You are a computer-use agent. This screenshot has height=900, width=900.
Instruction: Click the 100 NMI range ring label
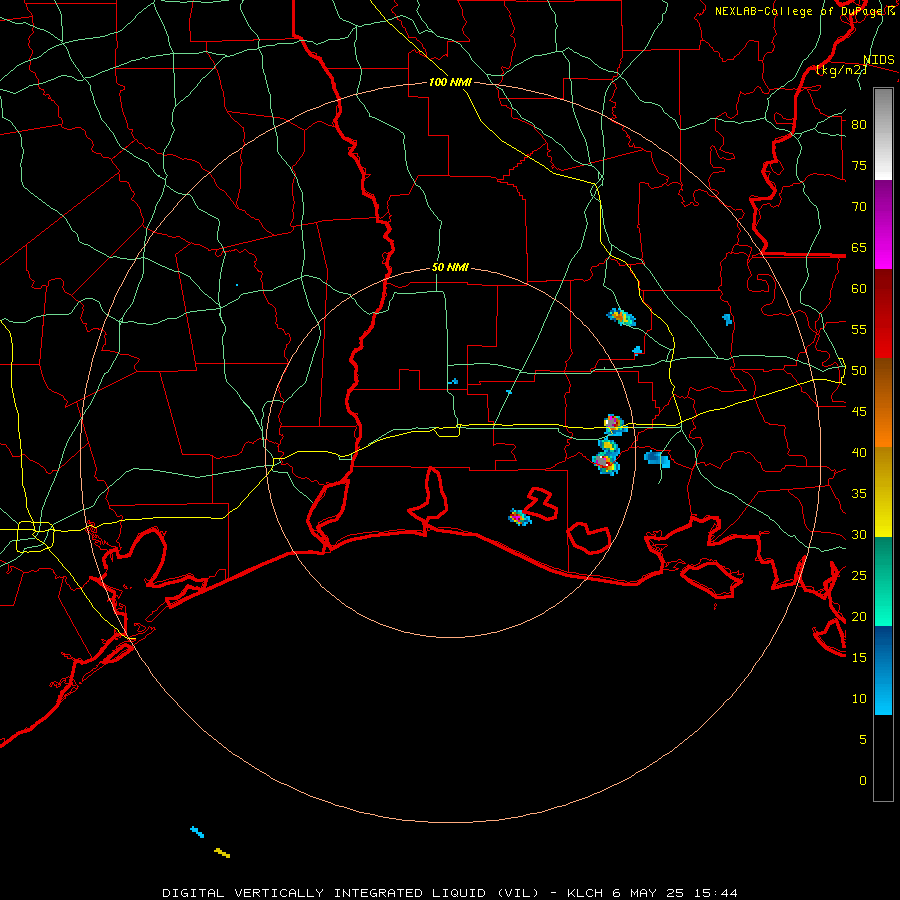click(x=450, y=83)
